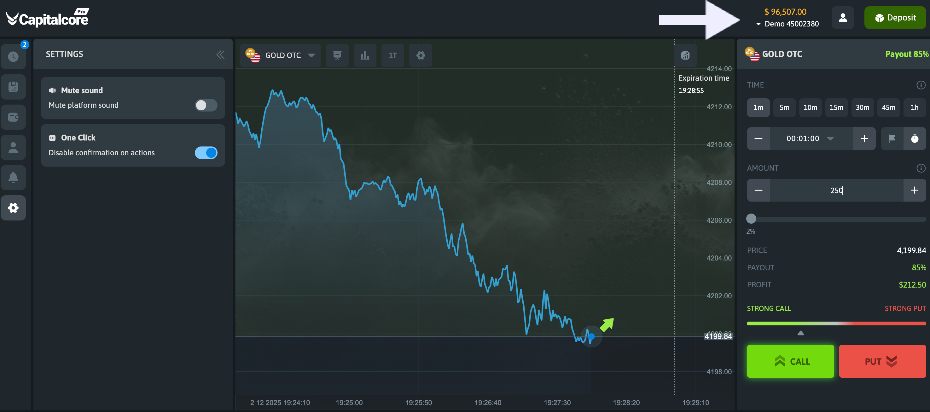Click the current price dot on chart
The height and width of the screenshot is (412, 930).
point(591,337)
